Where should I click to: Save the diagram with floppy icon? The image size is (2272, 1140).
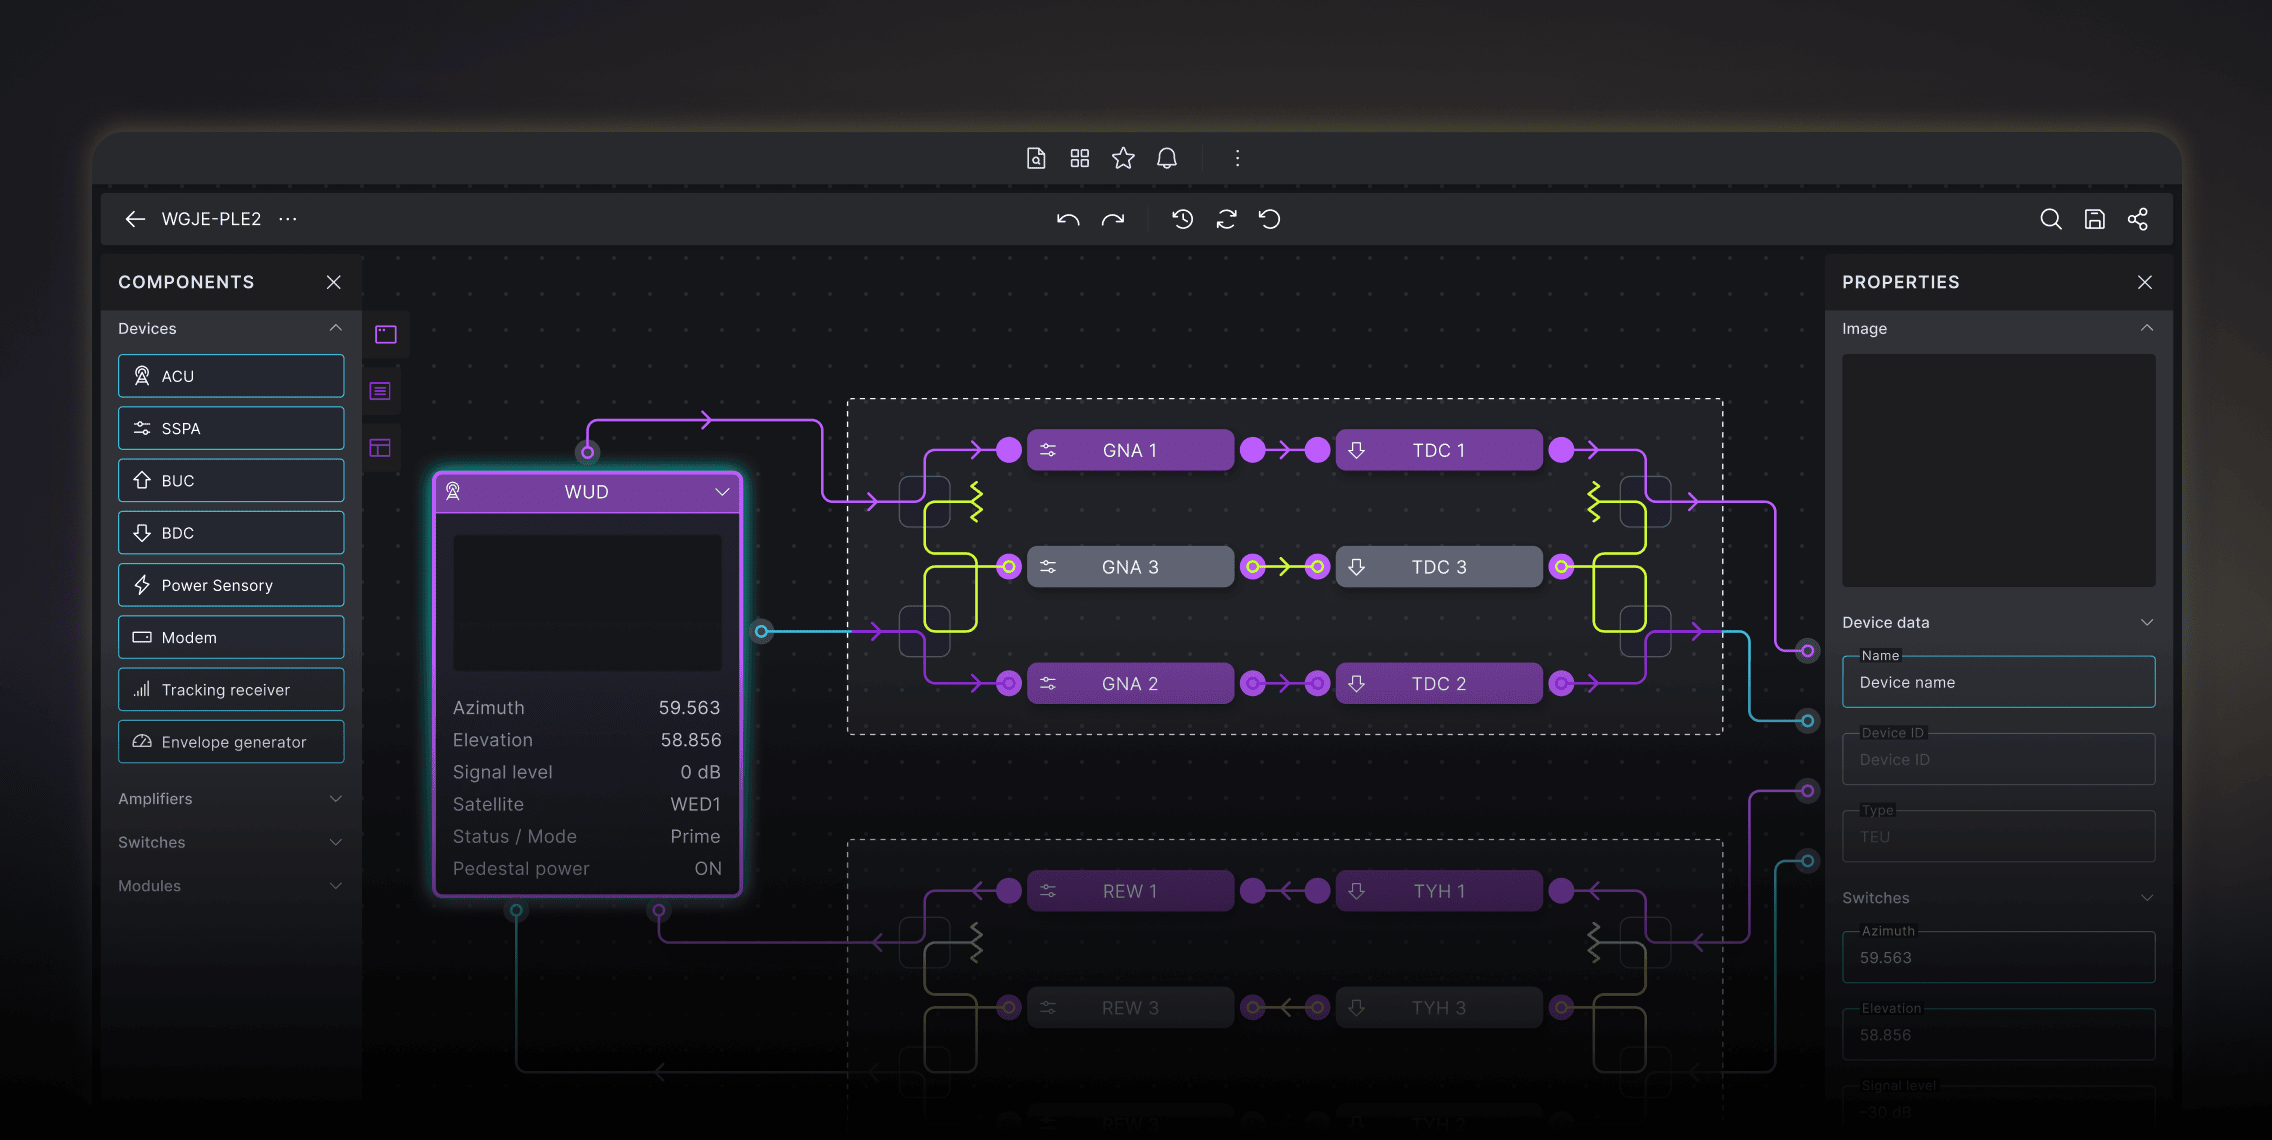[2095, 219]
